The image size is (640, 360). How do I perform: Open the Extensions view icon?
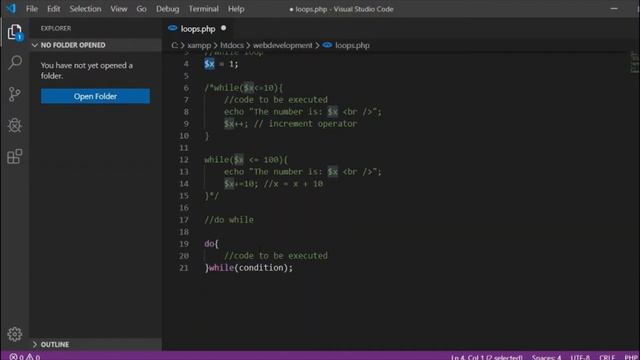click(15, 156)
